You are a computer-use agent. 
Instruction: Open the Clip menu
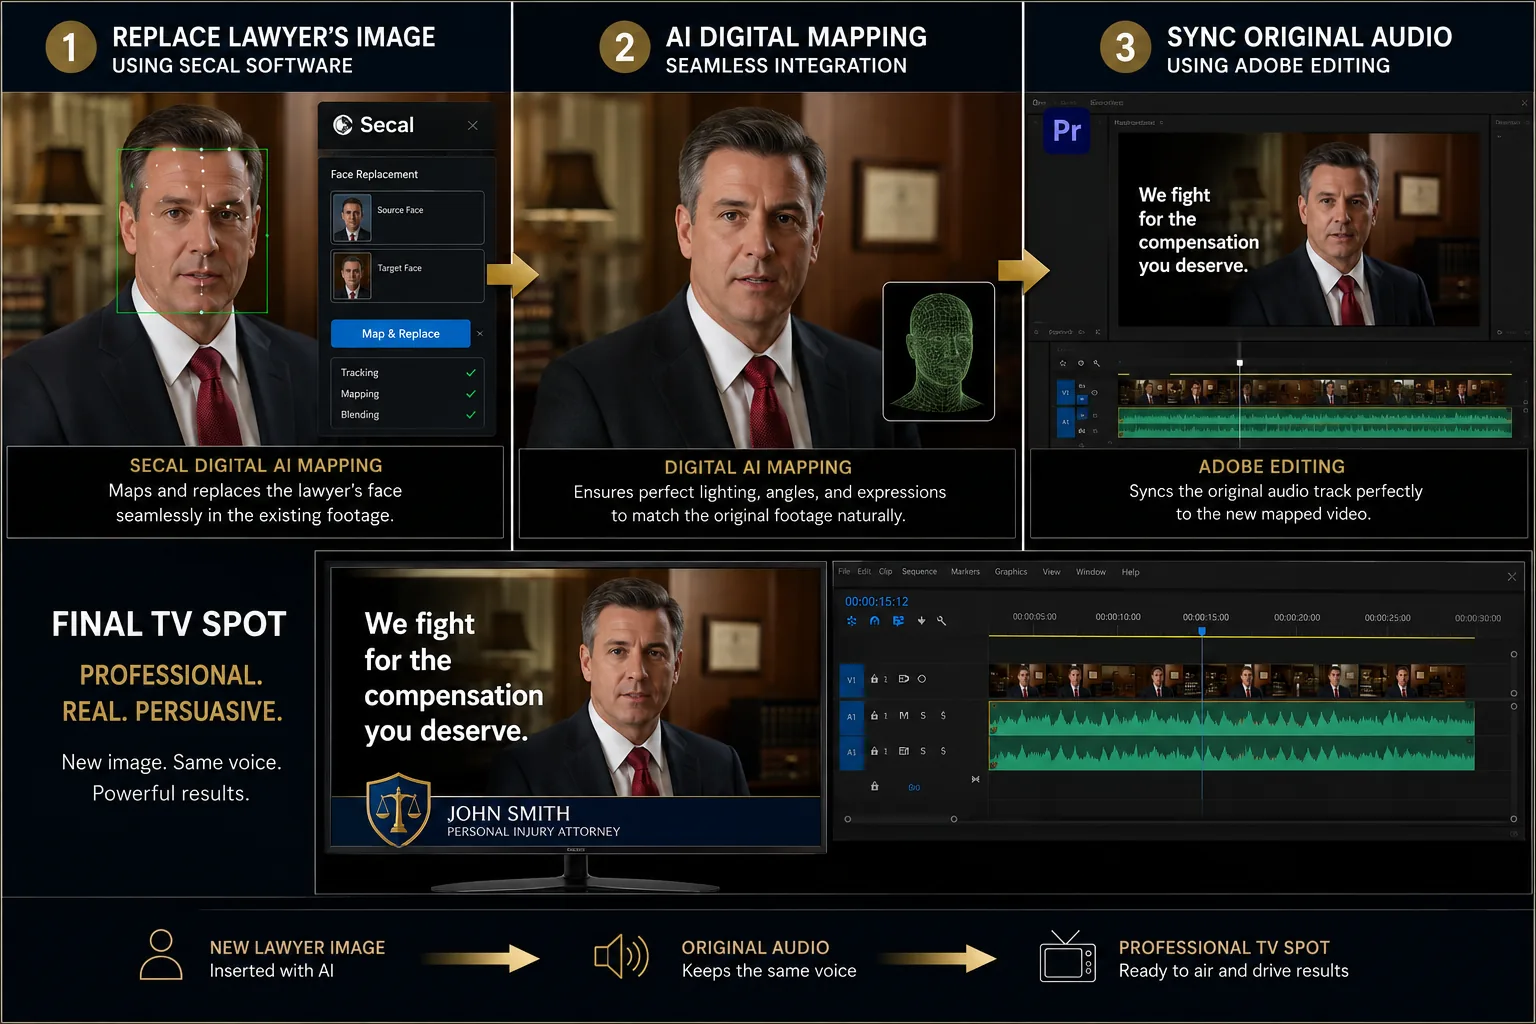coord(885,572)
